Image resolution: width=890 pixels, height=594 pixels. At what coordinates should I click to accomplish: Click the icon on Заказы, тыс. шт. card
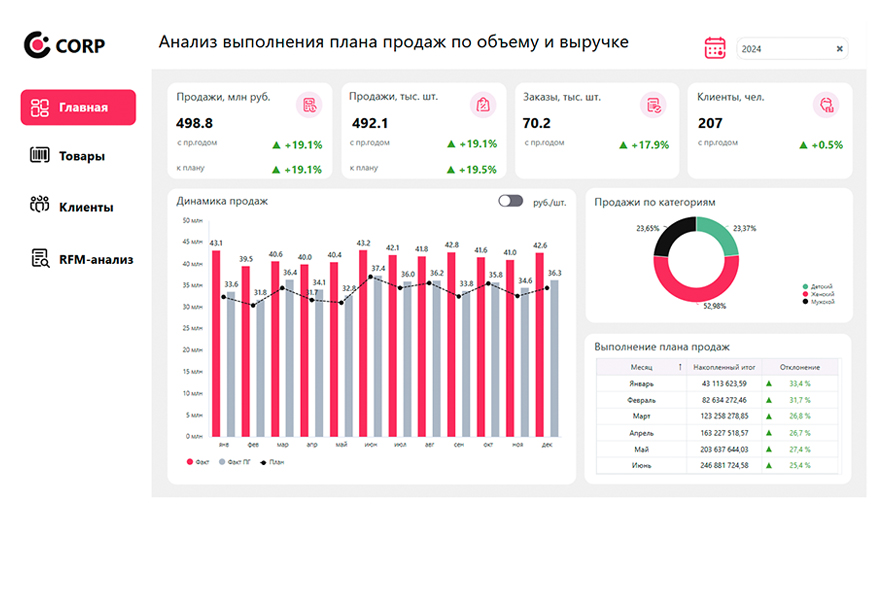(653, 104)
